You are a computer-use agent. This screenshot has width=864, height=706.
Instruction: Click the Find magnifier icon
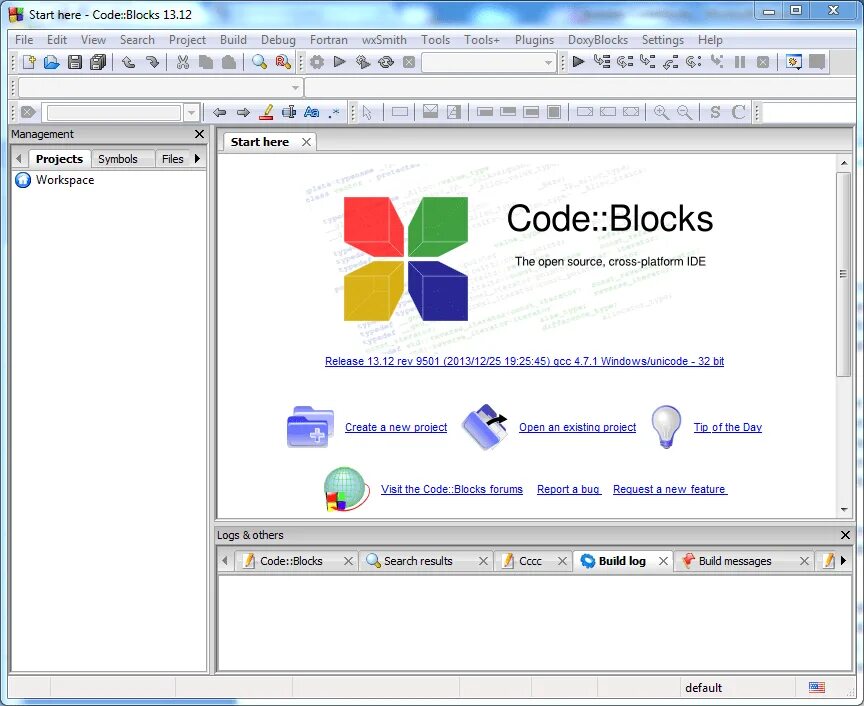[259, 62]
